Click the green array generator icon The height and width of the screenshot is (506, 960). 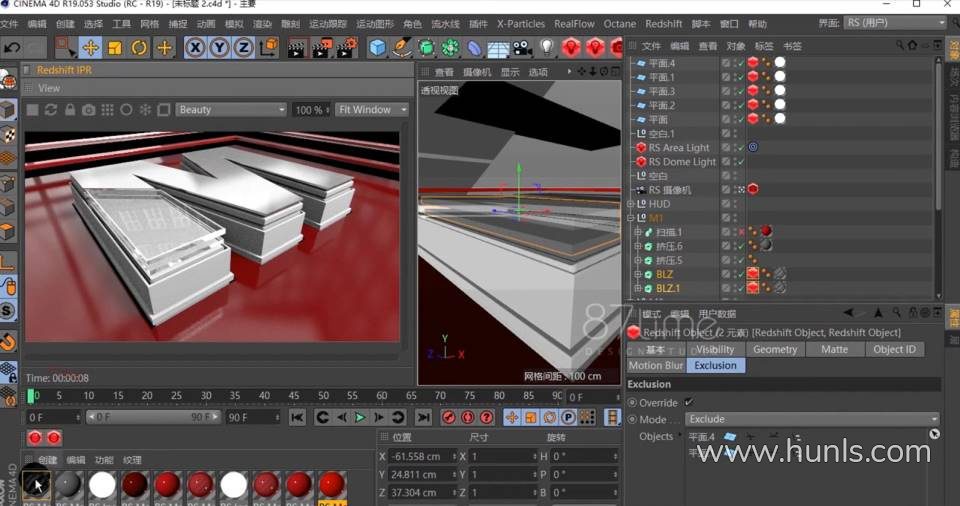[451, 48]
